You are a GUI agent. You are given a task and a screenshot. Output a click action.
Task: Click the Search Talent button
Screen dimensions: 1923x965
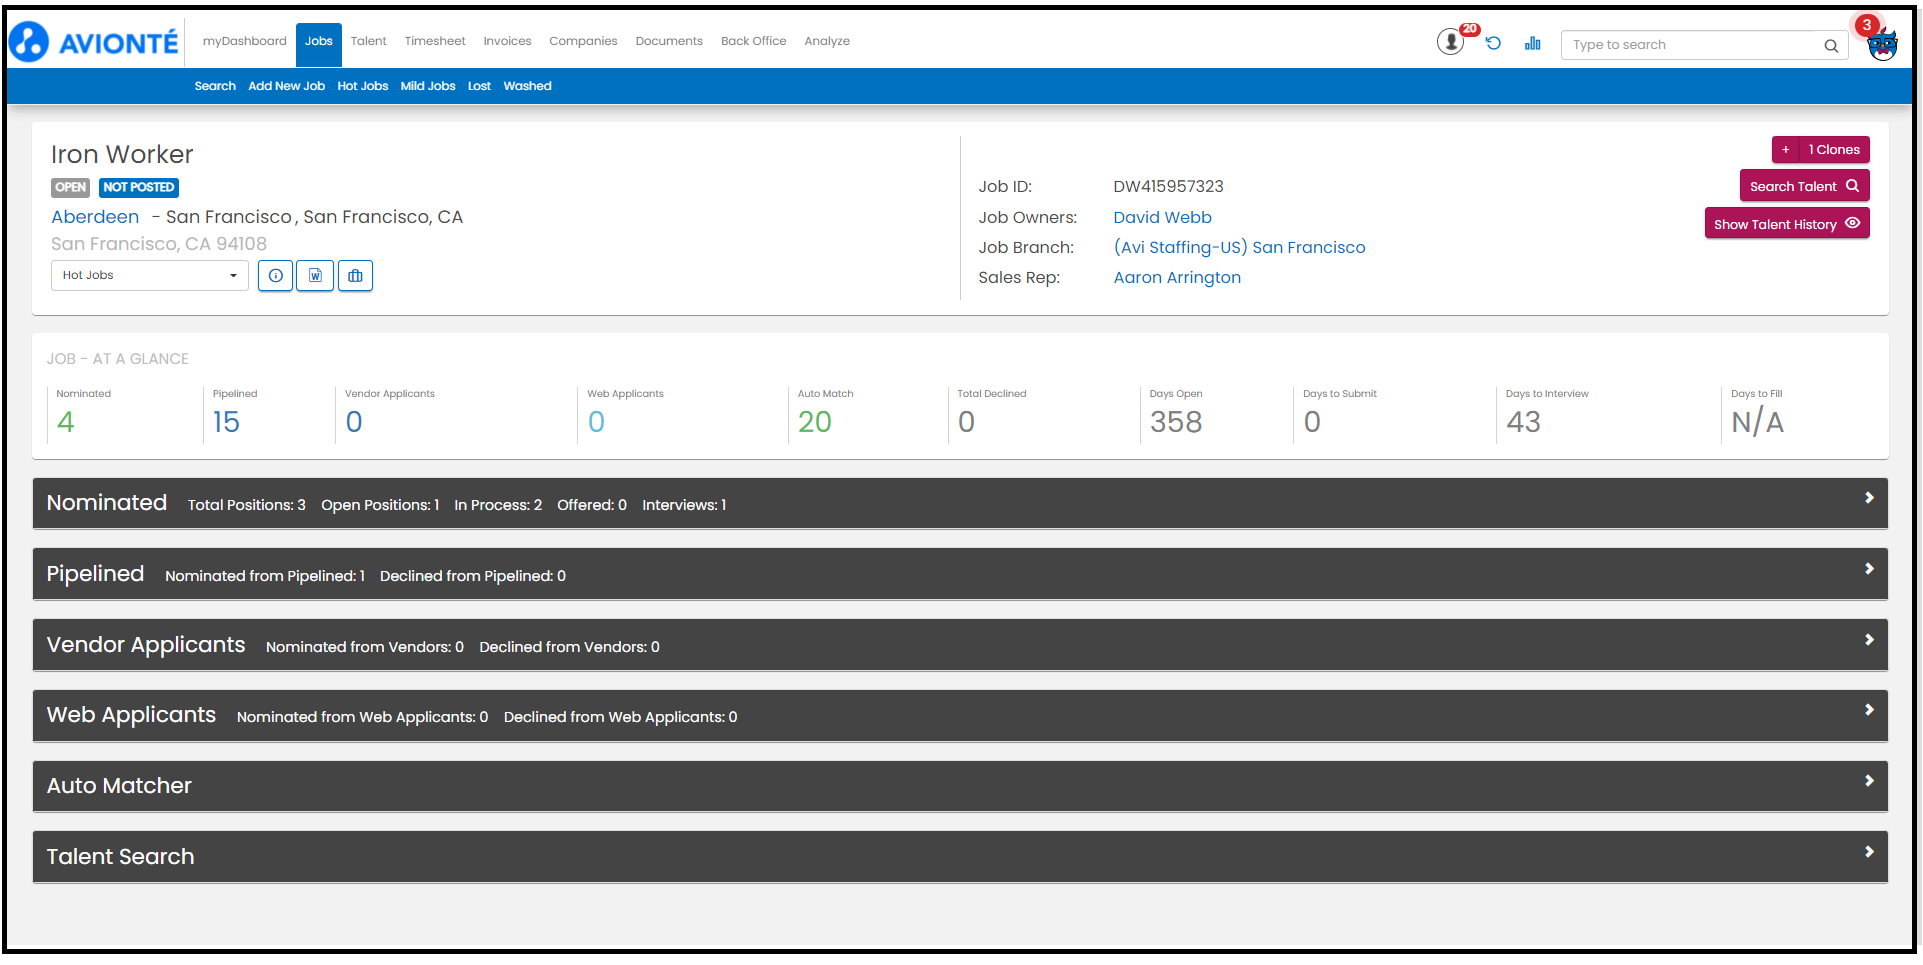pos(1804,186)
